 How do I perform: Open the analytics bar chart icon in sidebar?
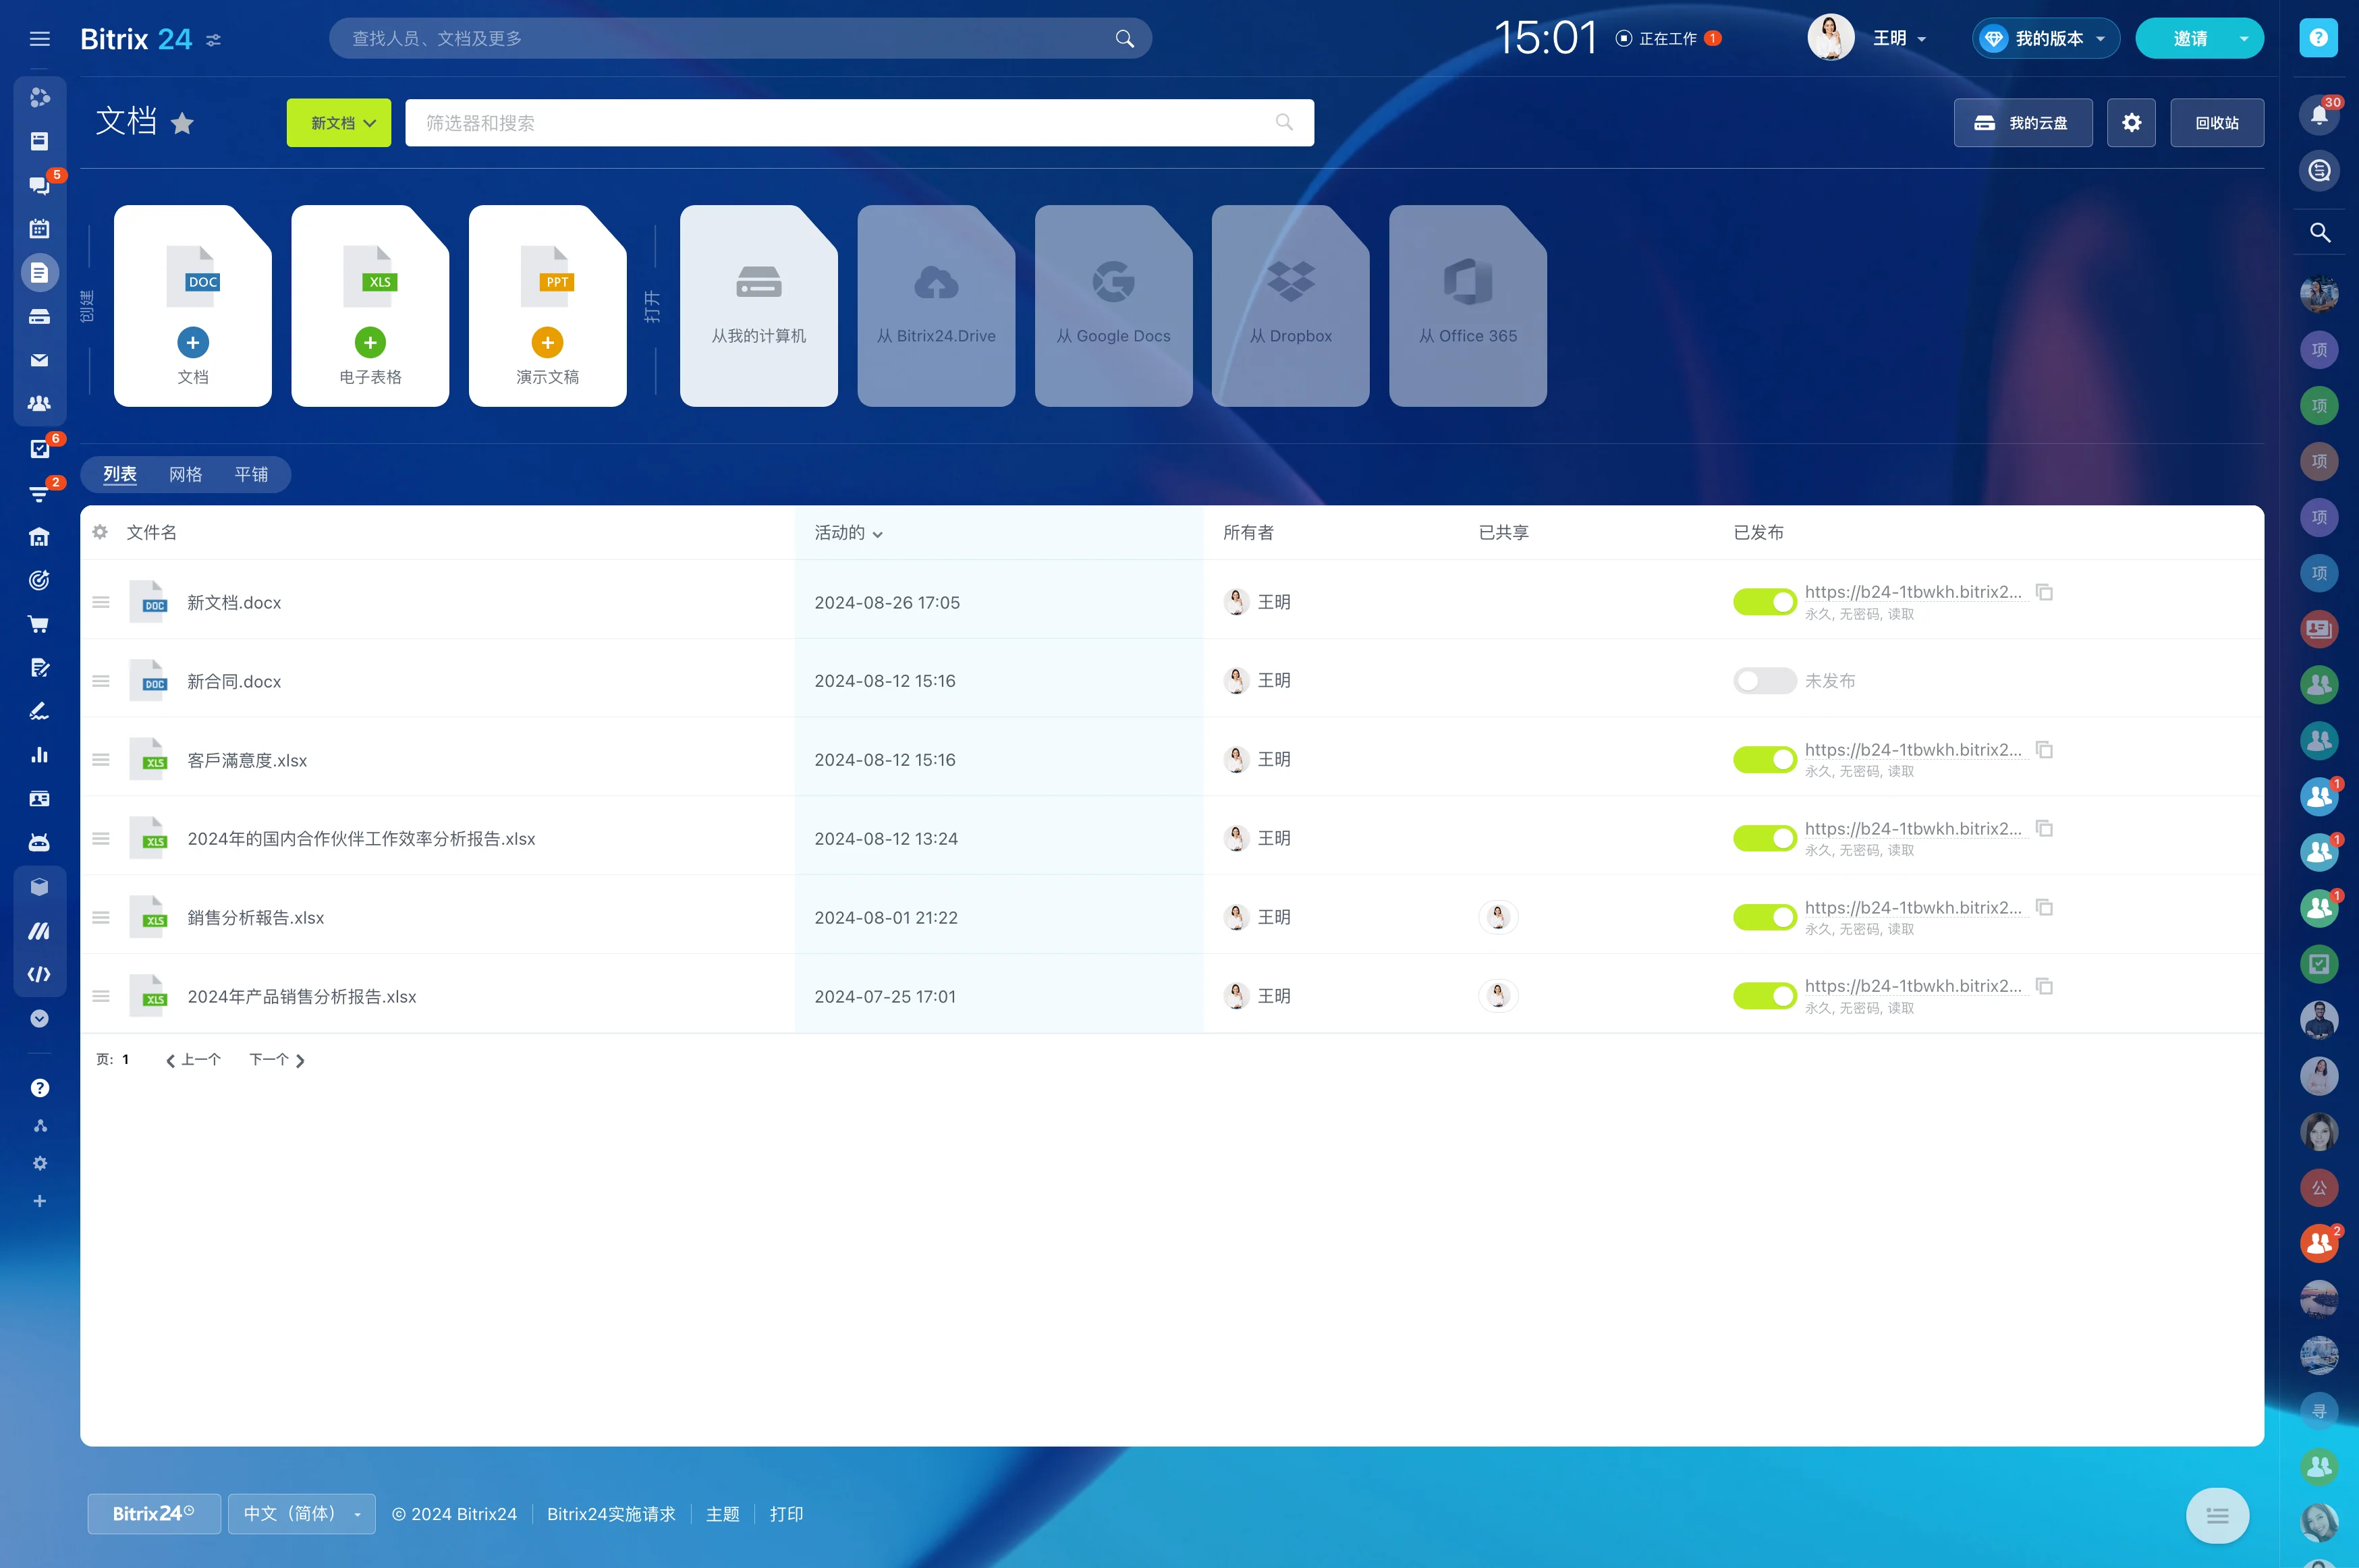pyautogui.click(x=40, y=755)
